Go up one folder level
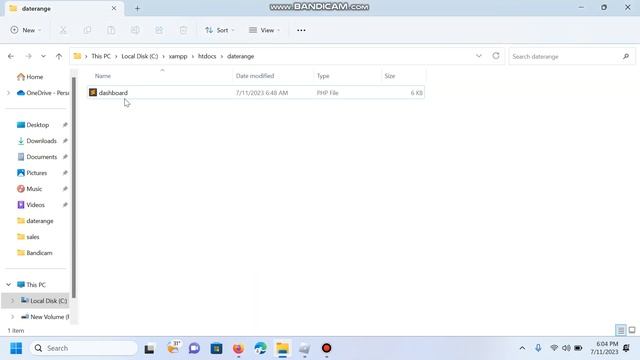The width and height of the screenshot is (640, 360). tap(59, 56)
